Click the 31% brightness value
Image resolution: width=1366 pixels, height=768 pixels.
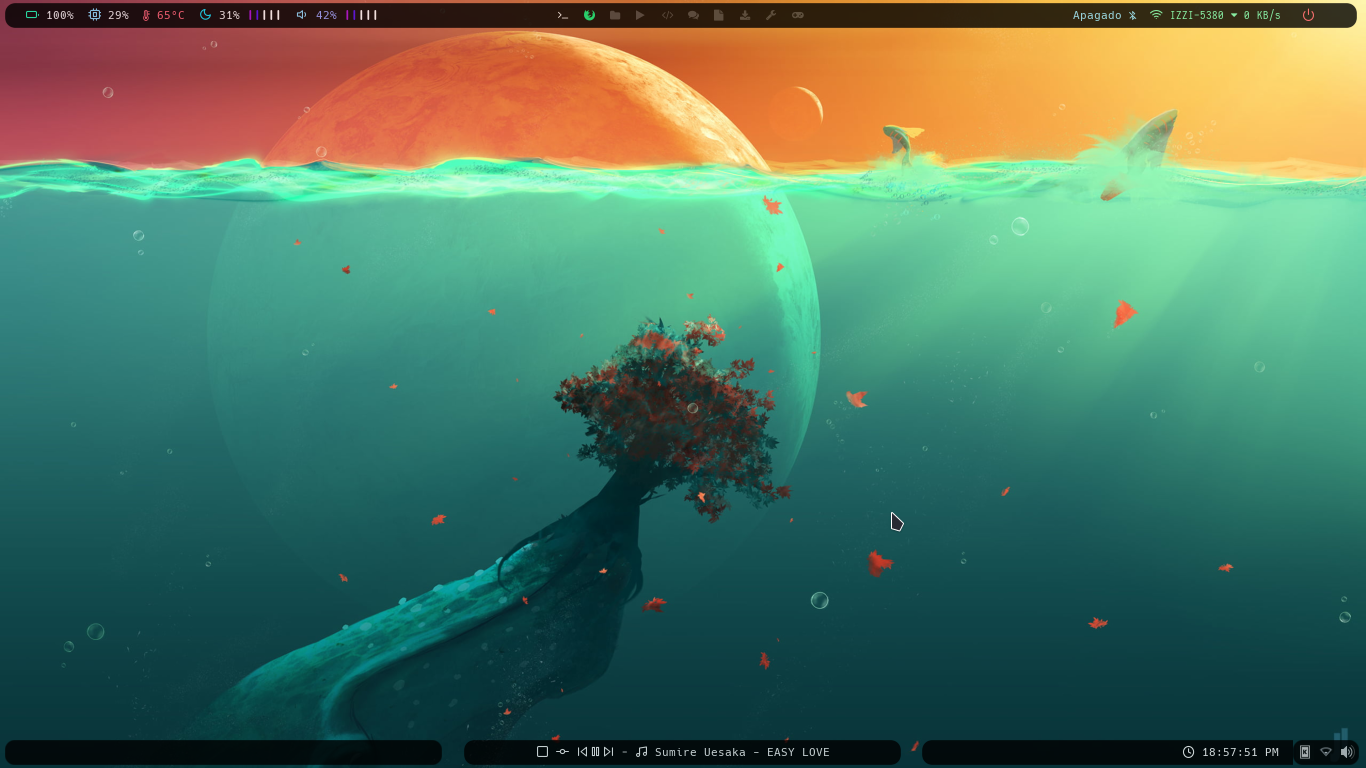click(x=229, y=15)
